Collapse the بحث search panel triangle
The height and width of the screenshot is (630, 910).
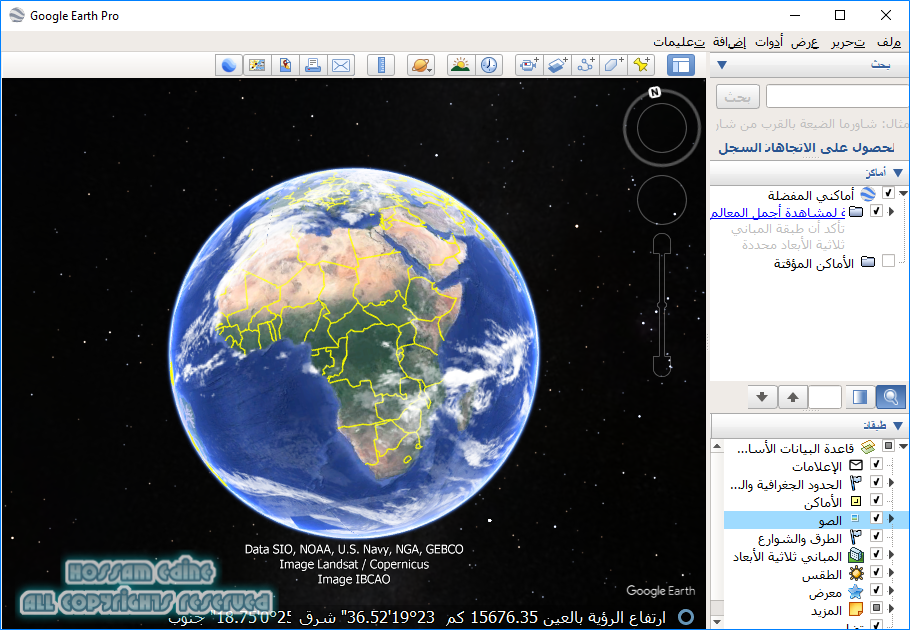722,65
